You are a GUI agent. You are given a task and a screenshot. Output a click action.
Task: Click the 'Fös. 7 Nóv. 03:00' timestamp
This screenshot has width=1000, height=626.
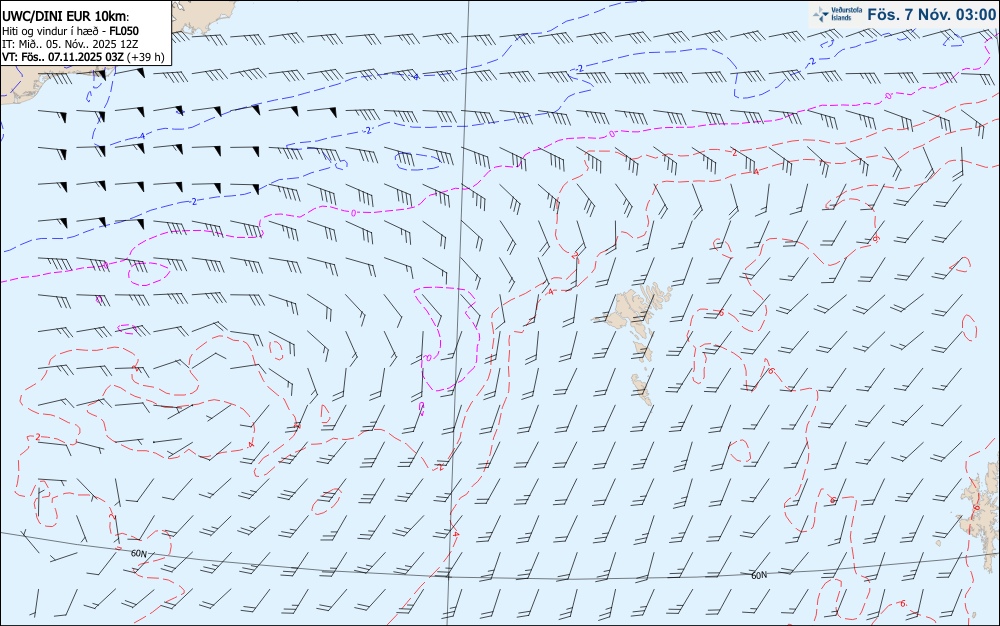point(930,14)
